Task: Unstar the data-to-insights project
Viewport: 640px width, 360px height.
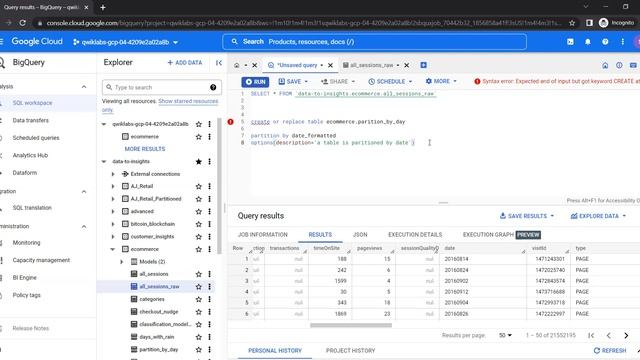Action: 199,162
